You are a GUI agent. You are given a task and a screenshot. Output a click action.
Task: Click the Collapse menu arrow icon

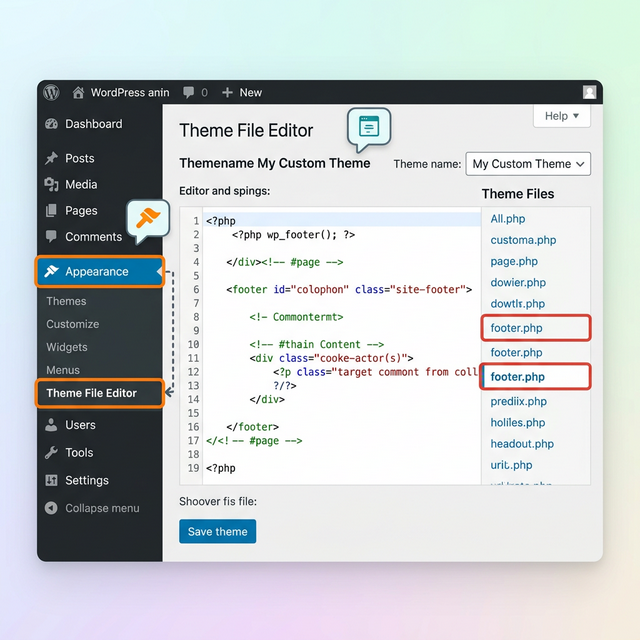[51, 508]
